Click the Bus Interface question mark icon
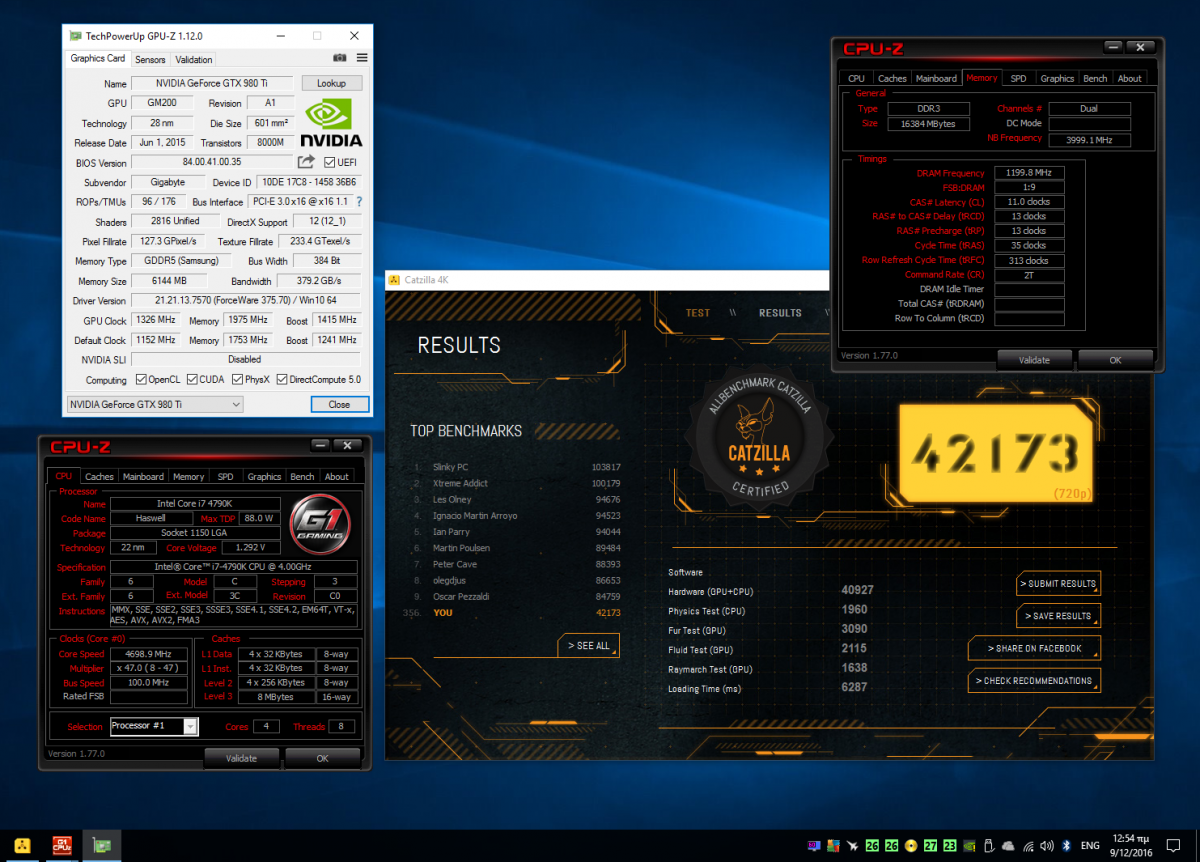The width and height of the screenshot is (1200, 862). (359, 202)
